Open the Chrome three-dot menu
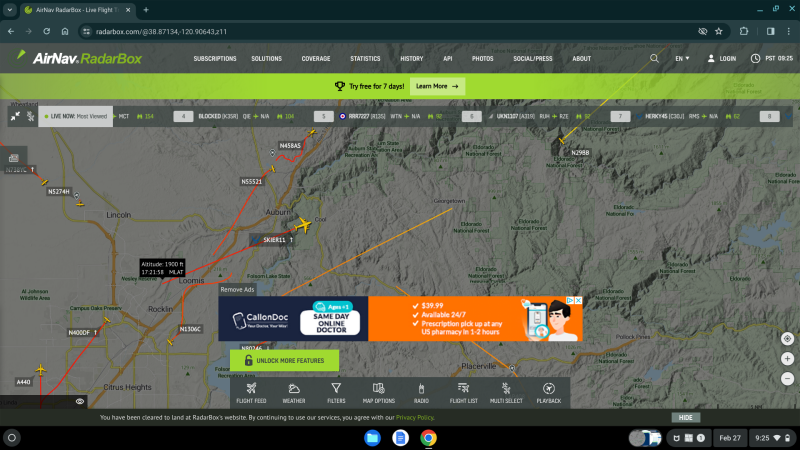The image size is (800, 450). (789, 32)
